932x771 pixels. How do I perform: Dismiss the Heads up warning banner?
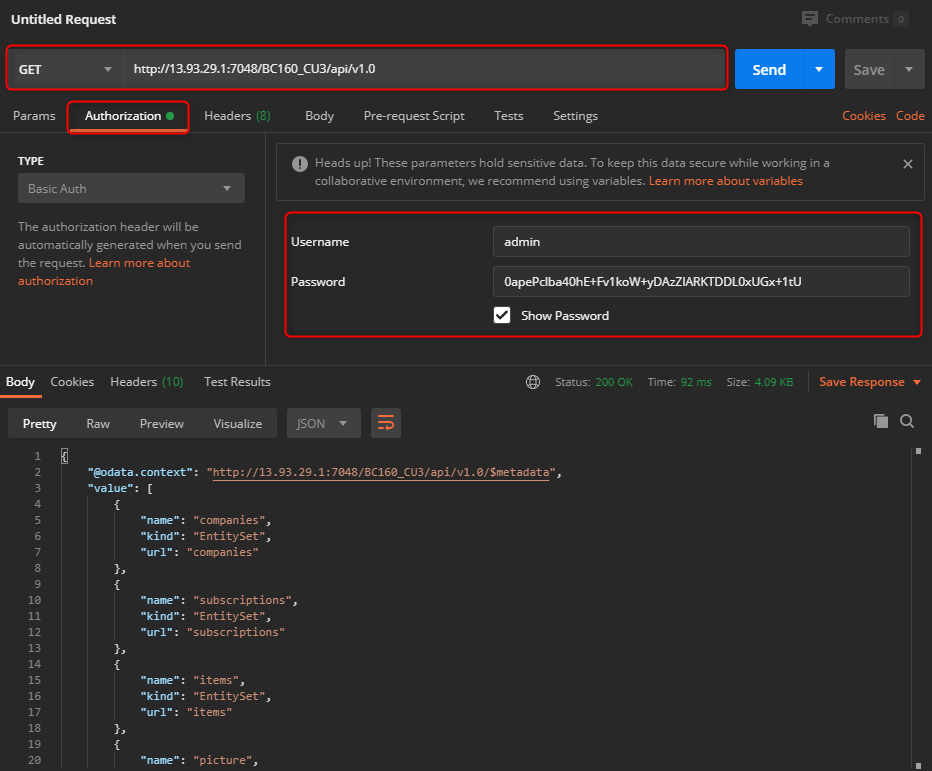908,164
